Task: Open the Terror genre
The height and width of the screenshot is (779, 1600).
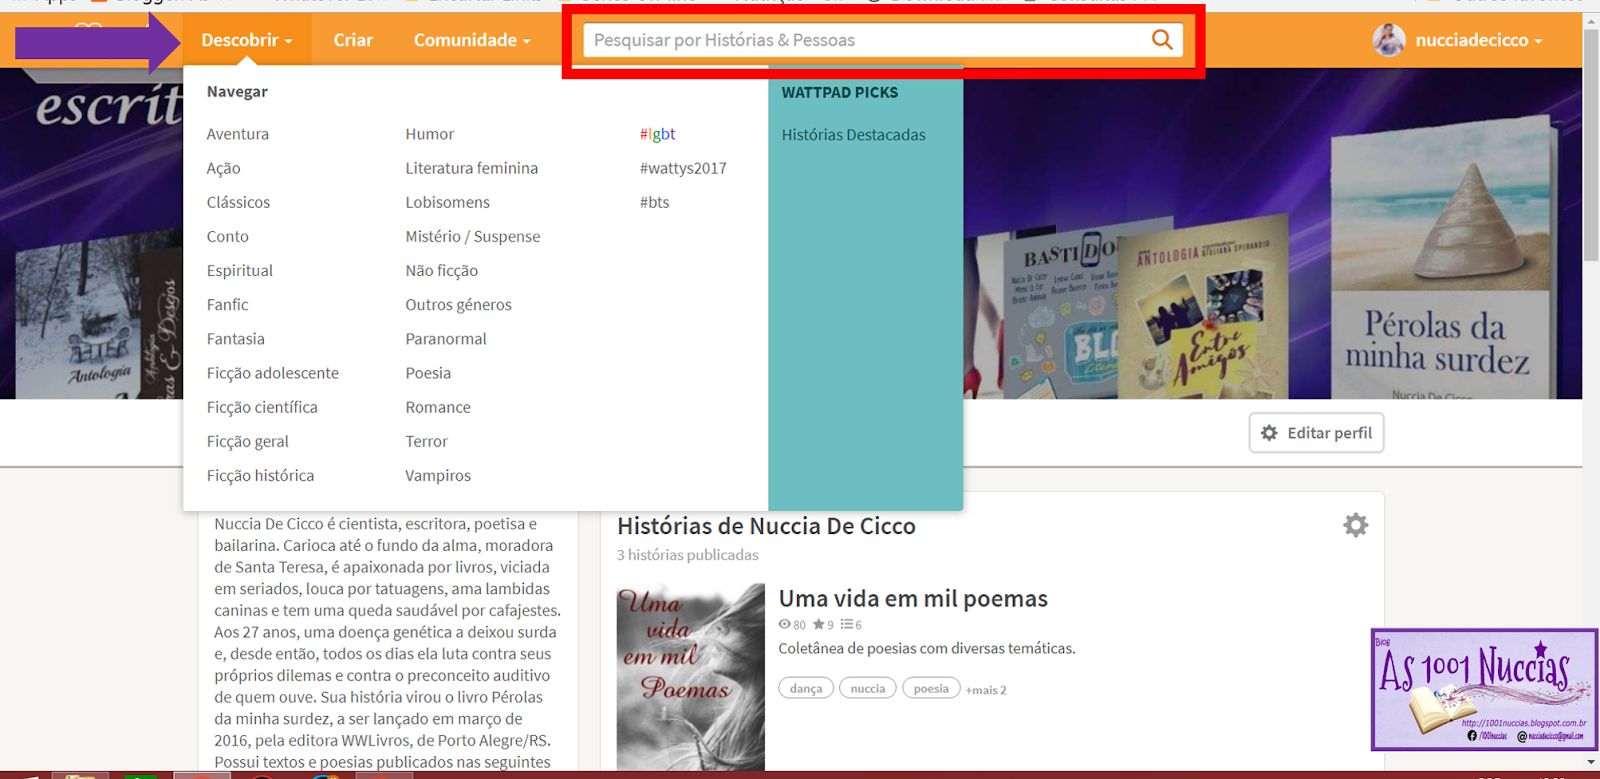Action: 426,441
